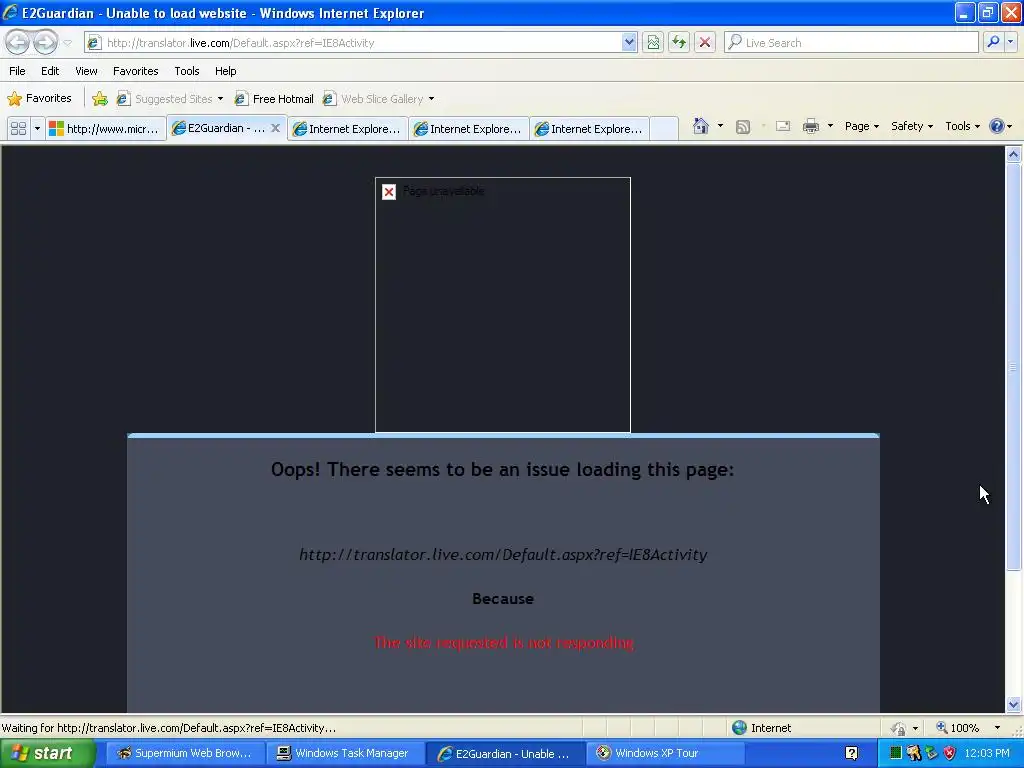This screenshot has height=768, width=1024.
Task: Open recent pages dropdown next to Forward
Action: pos(67,43)
